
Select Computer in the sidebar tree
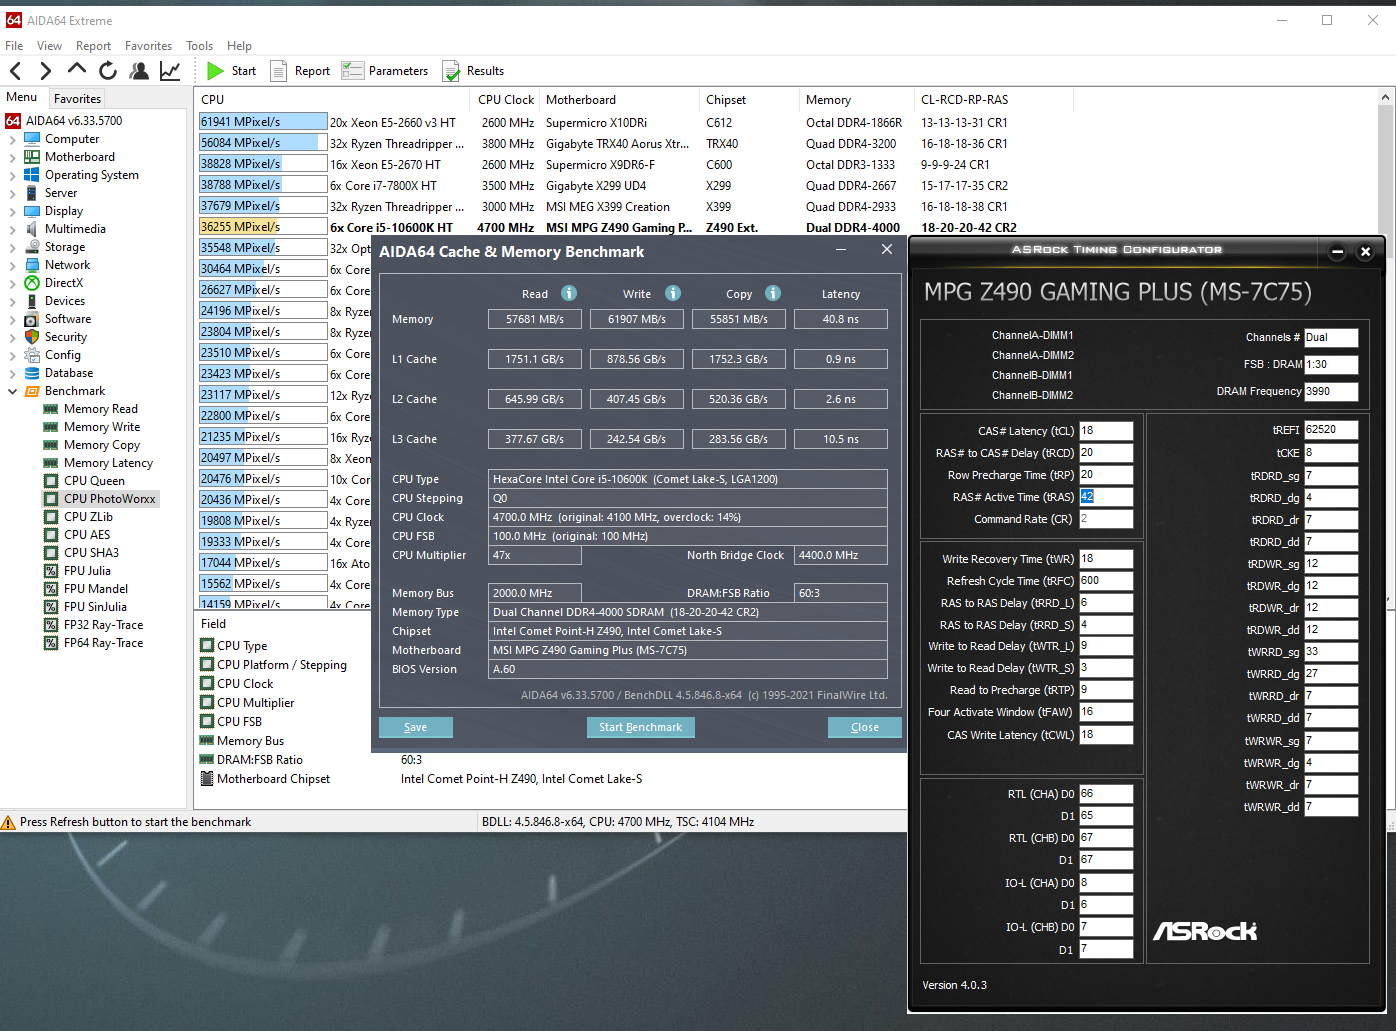(x=72, y=139)
